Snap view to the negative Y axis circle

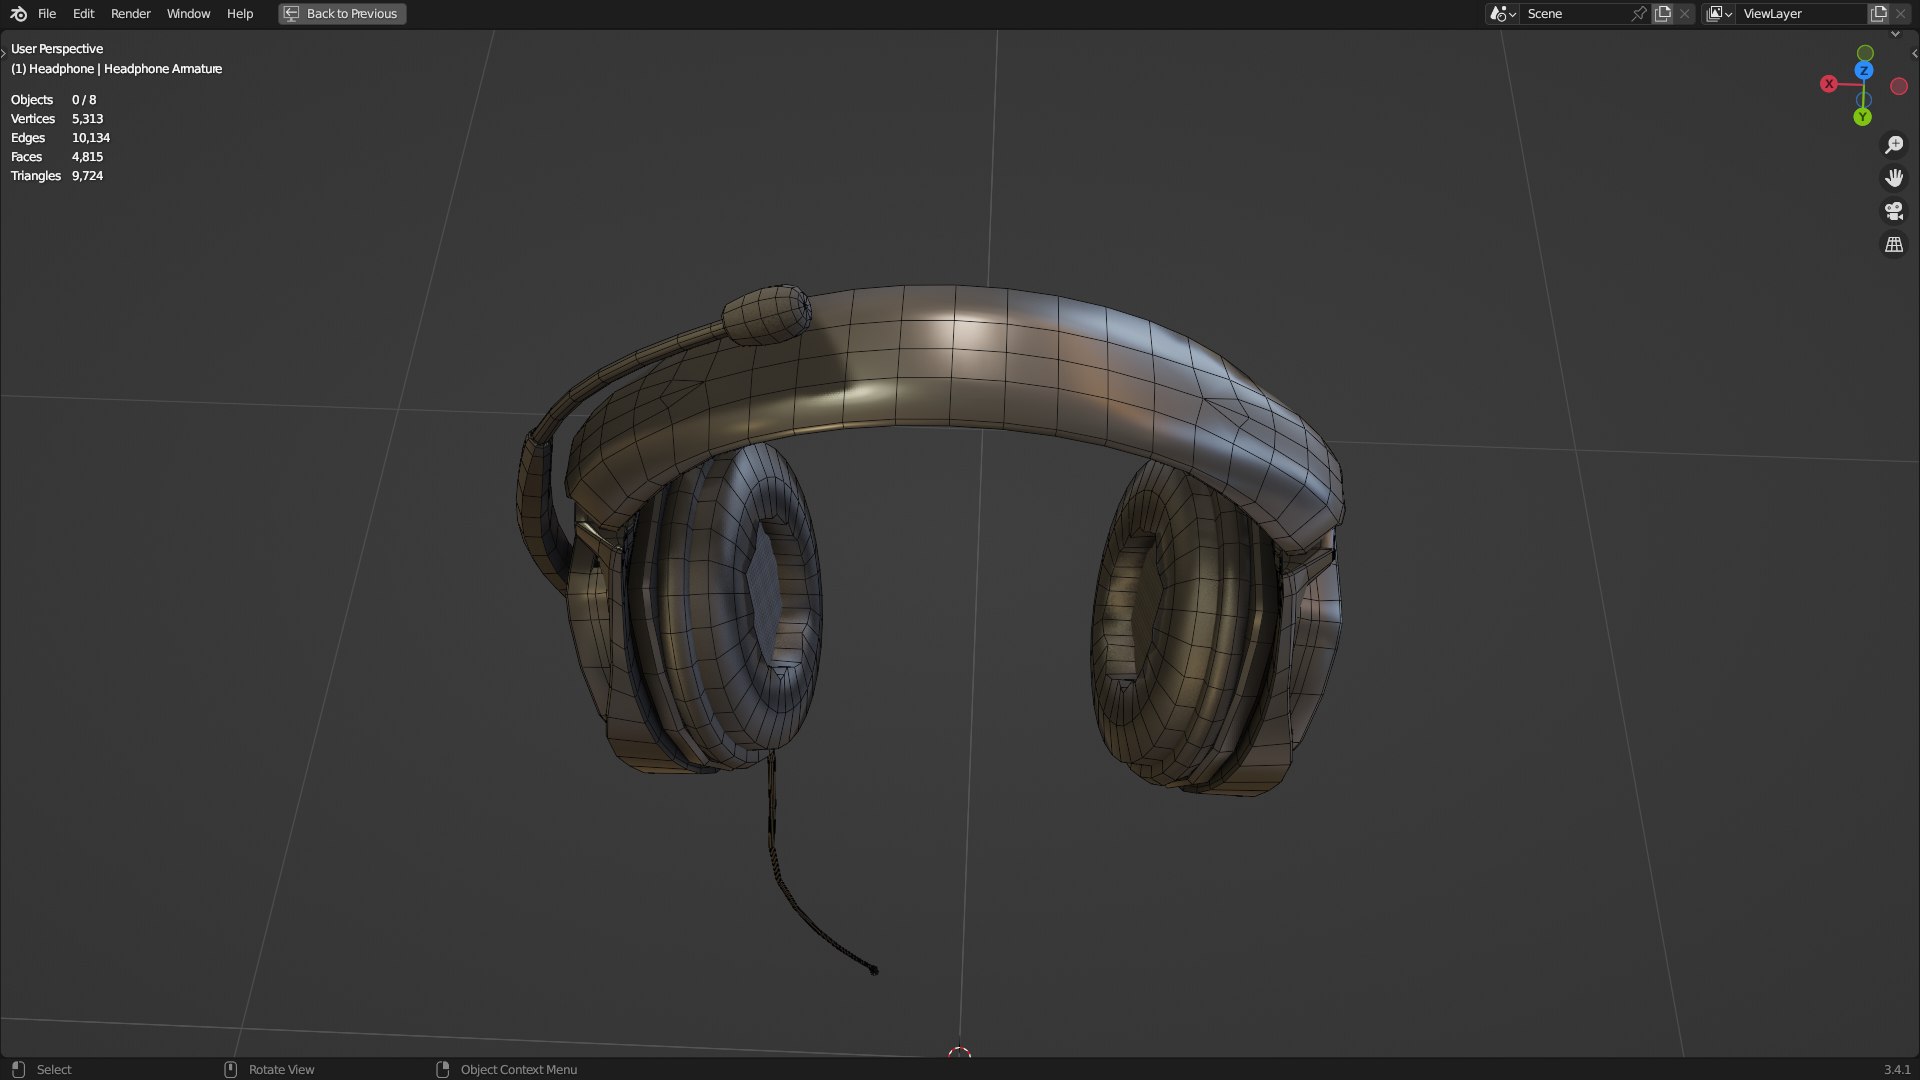[x=1865, y=53]
